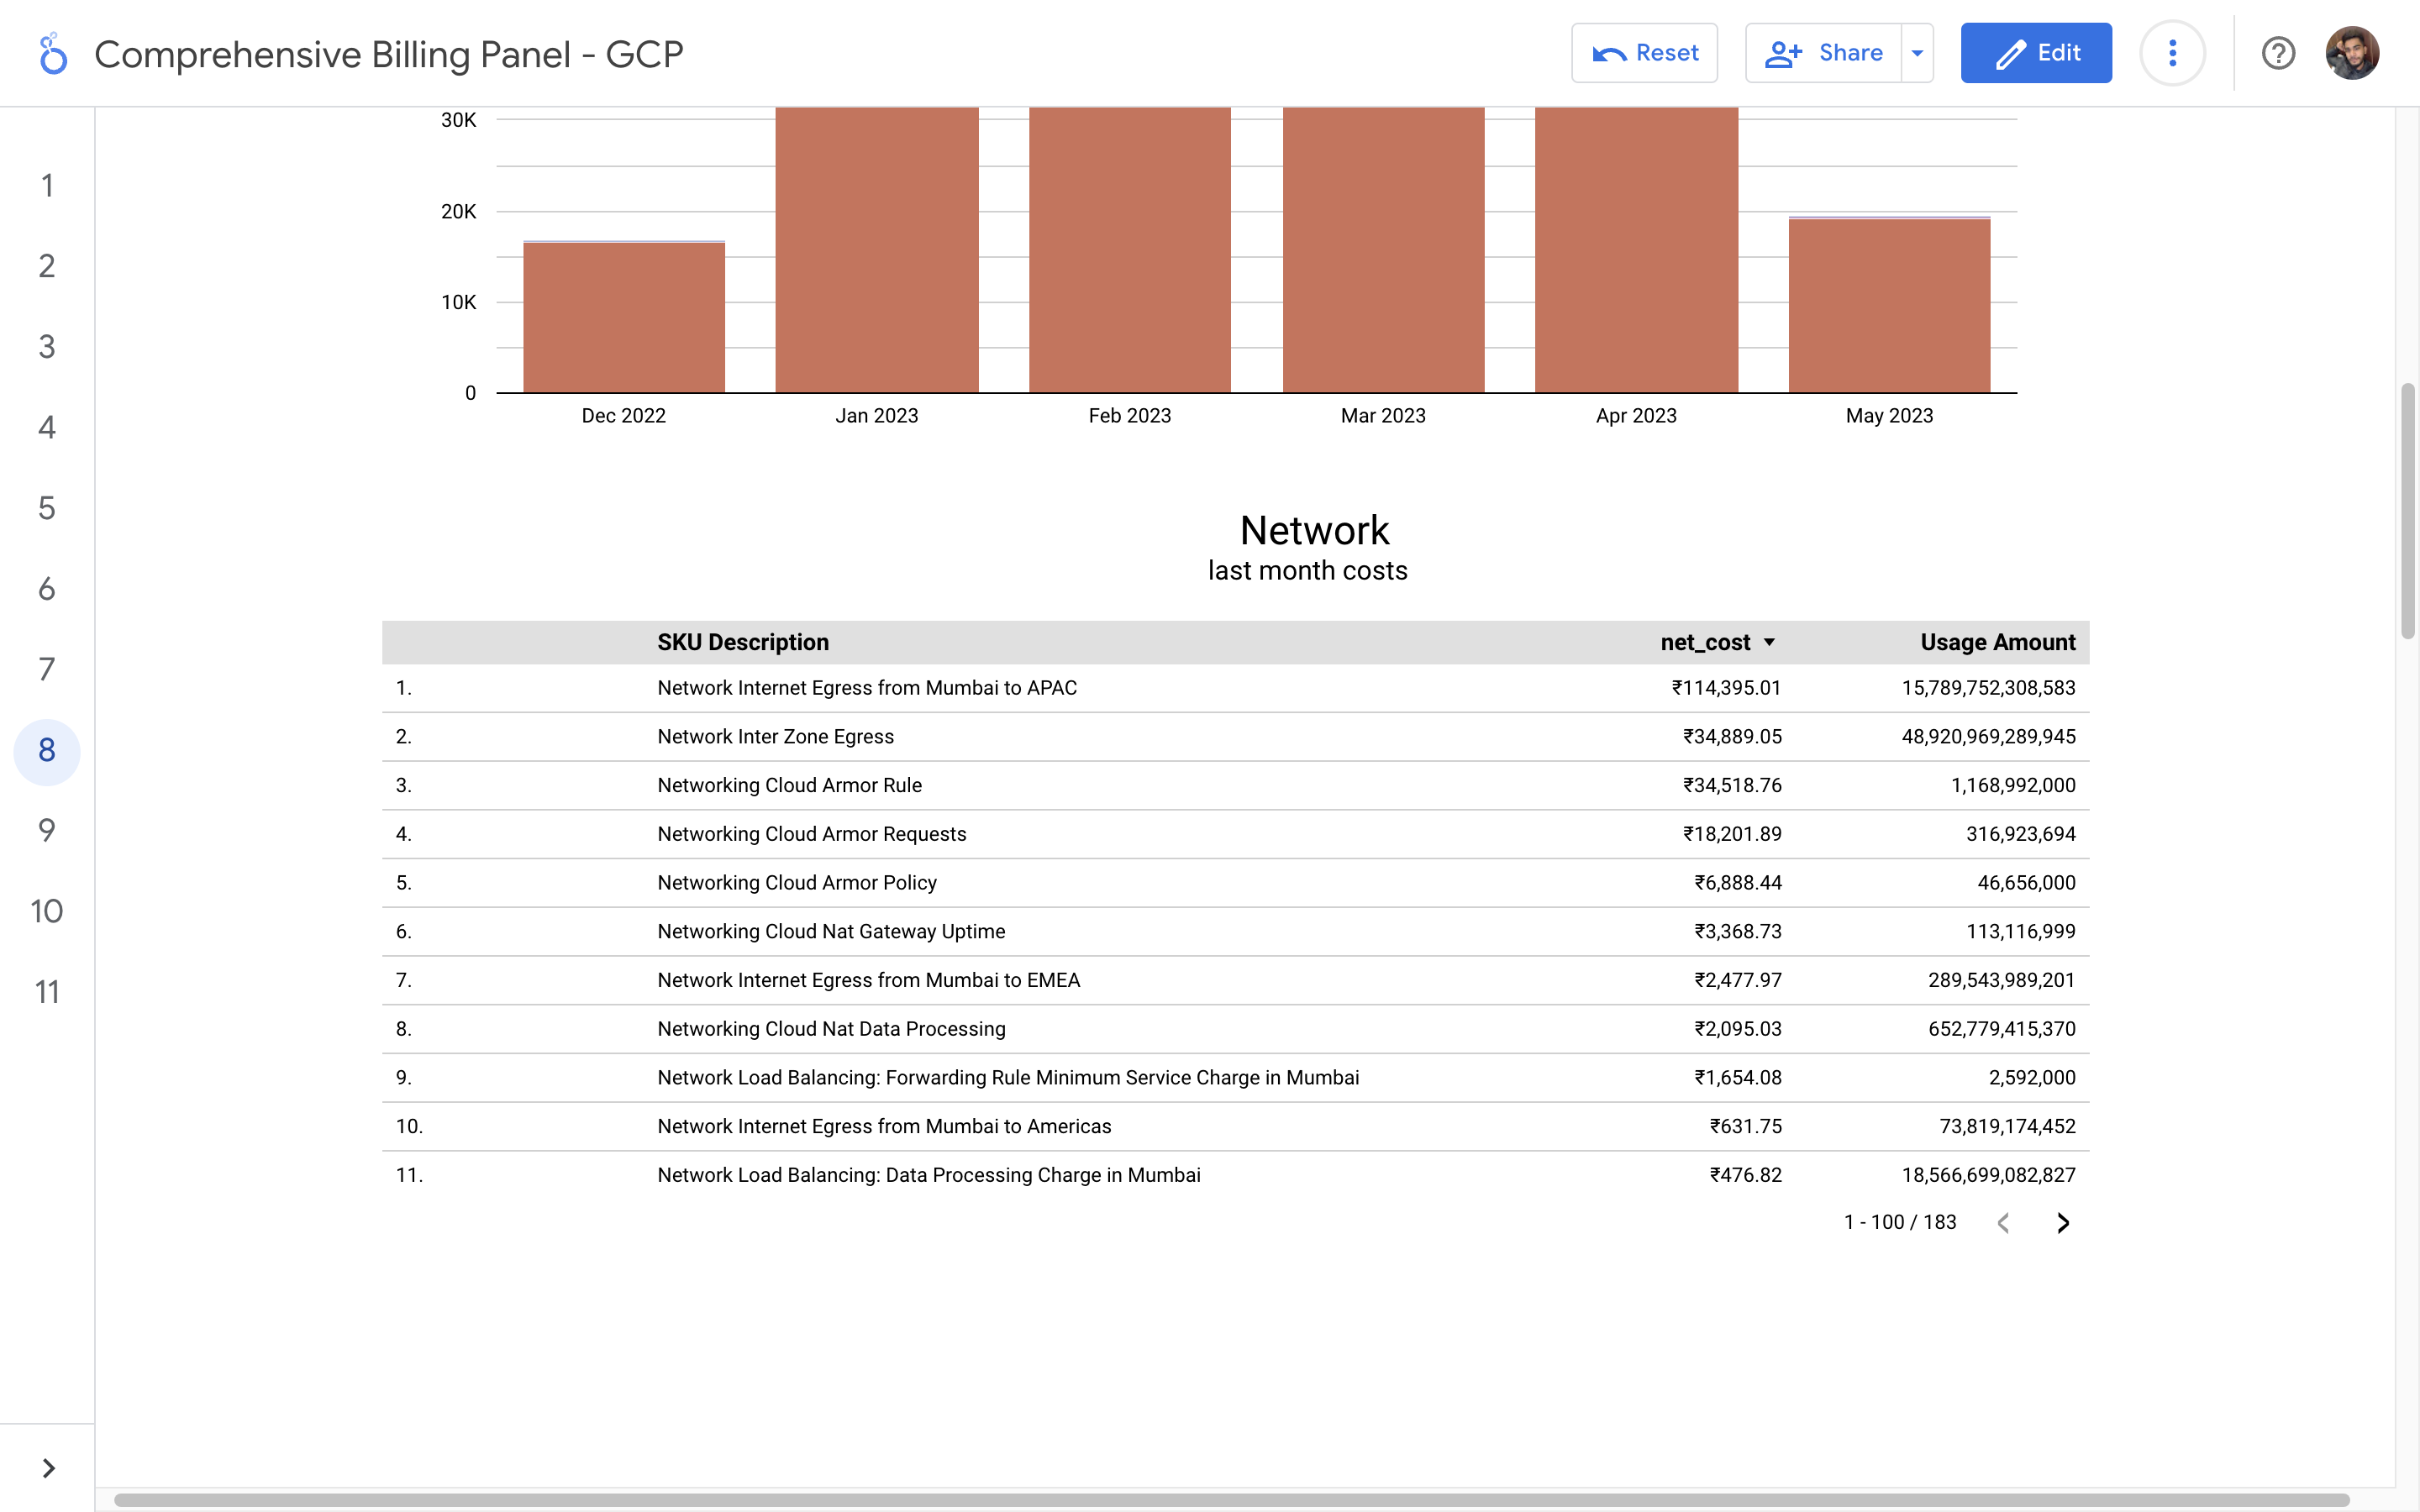Go to previous table page arrow
Screen dimensions: 2420x1512
[2003, 1223]
